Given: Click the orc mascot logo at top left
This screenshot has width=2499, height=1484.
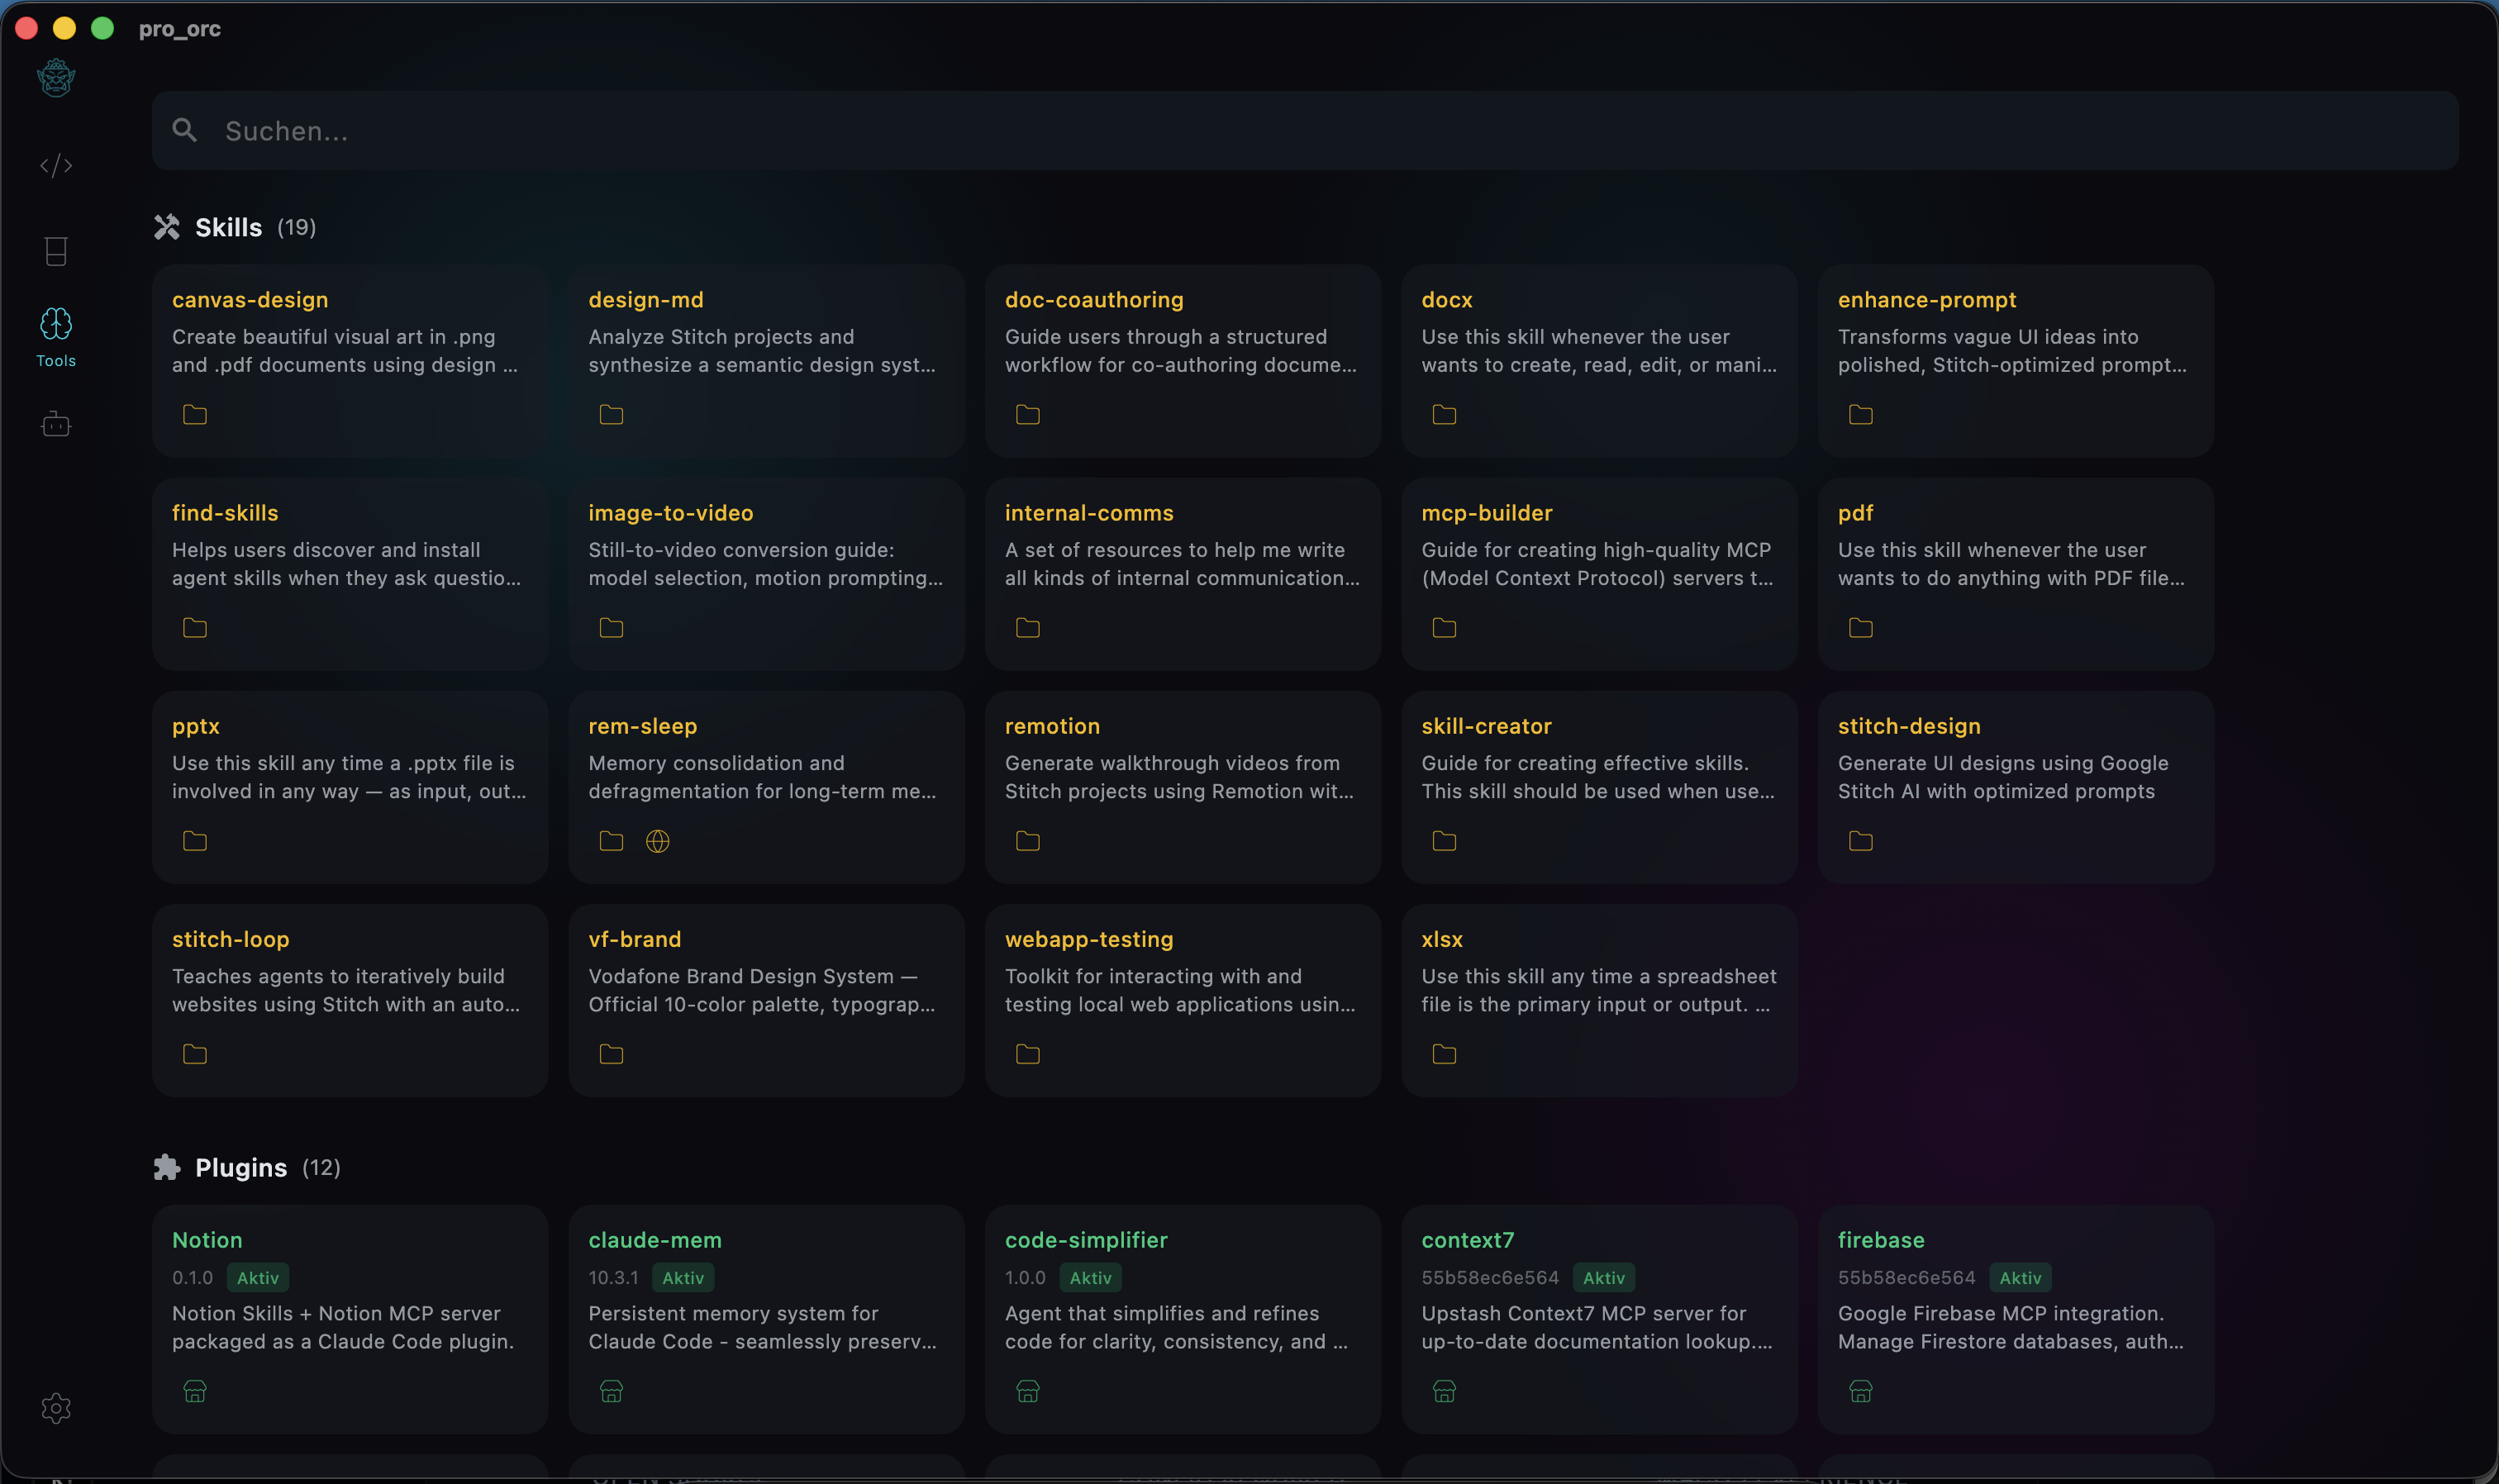Looking at the screenshot, I should [56, 77].
